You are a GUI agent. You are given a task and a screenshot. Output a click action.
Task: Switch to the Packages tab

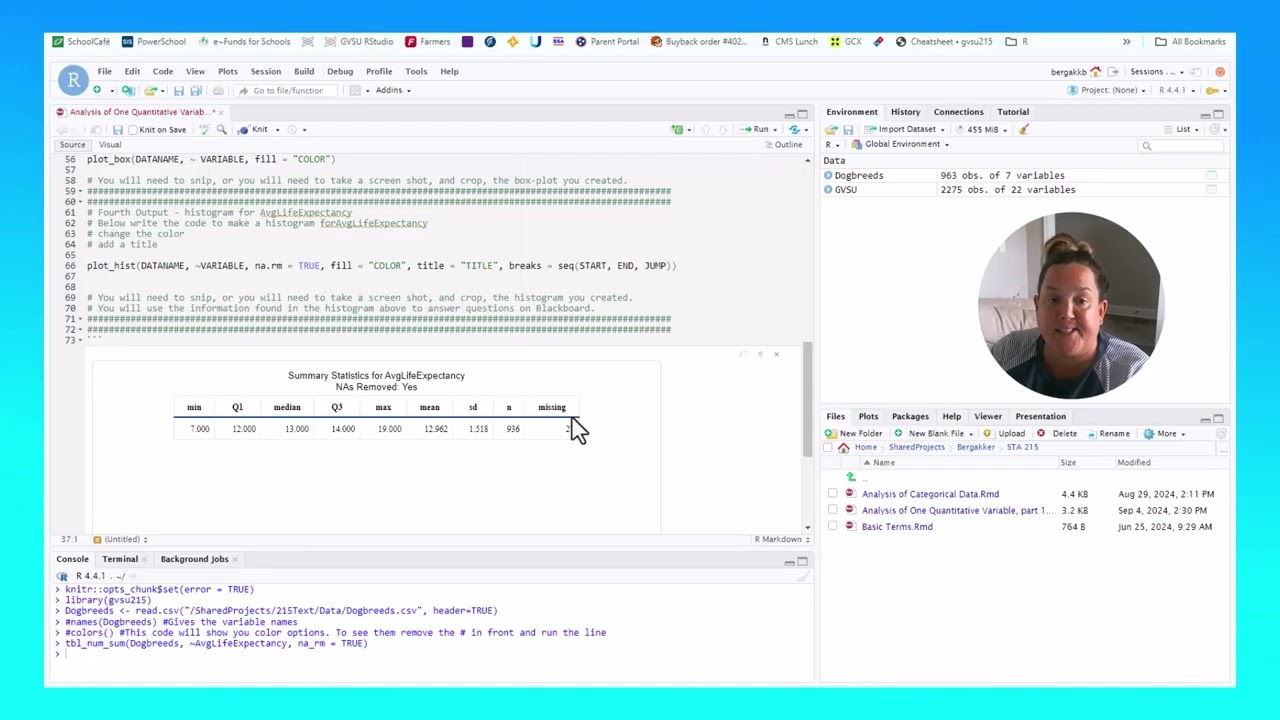tap(910, 416)
